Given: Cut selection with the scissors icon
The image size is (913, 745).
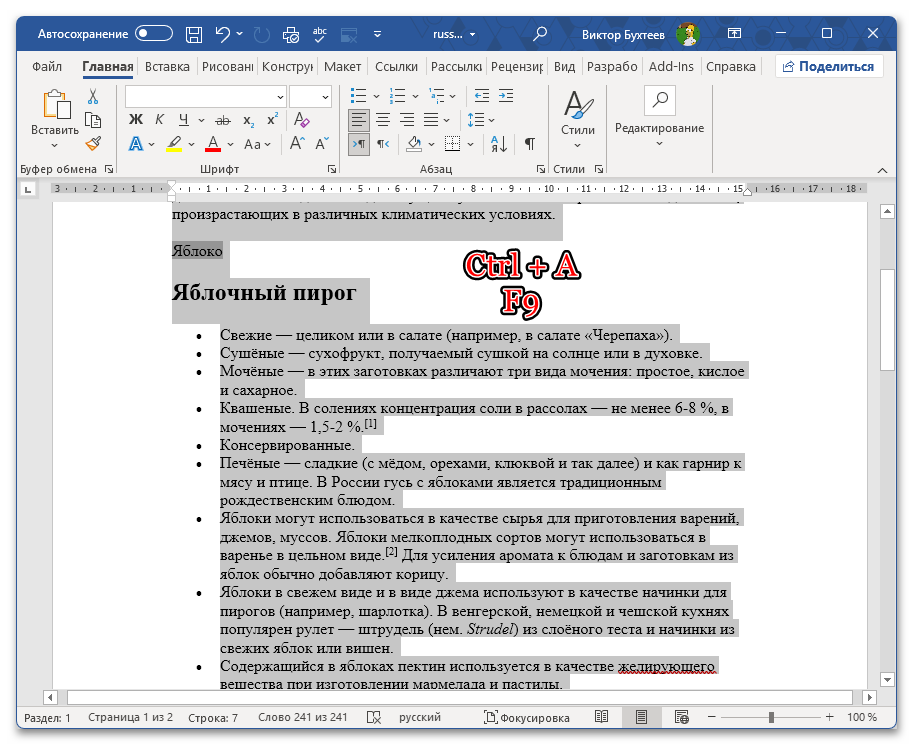Looking at the screenshot, I should click(93, 96).
